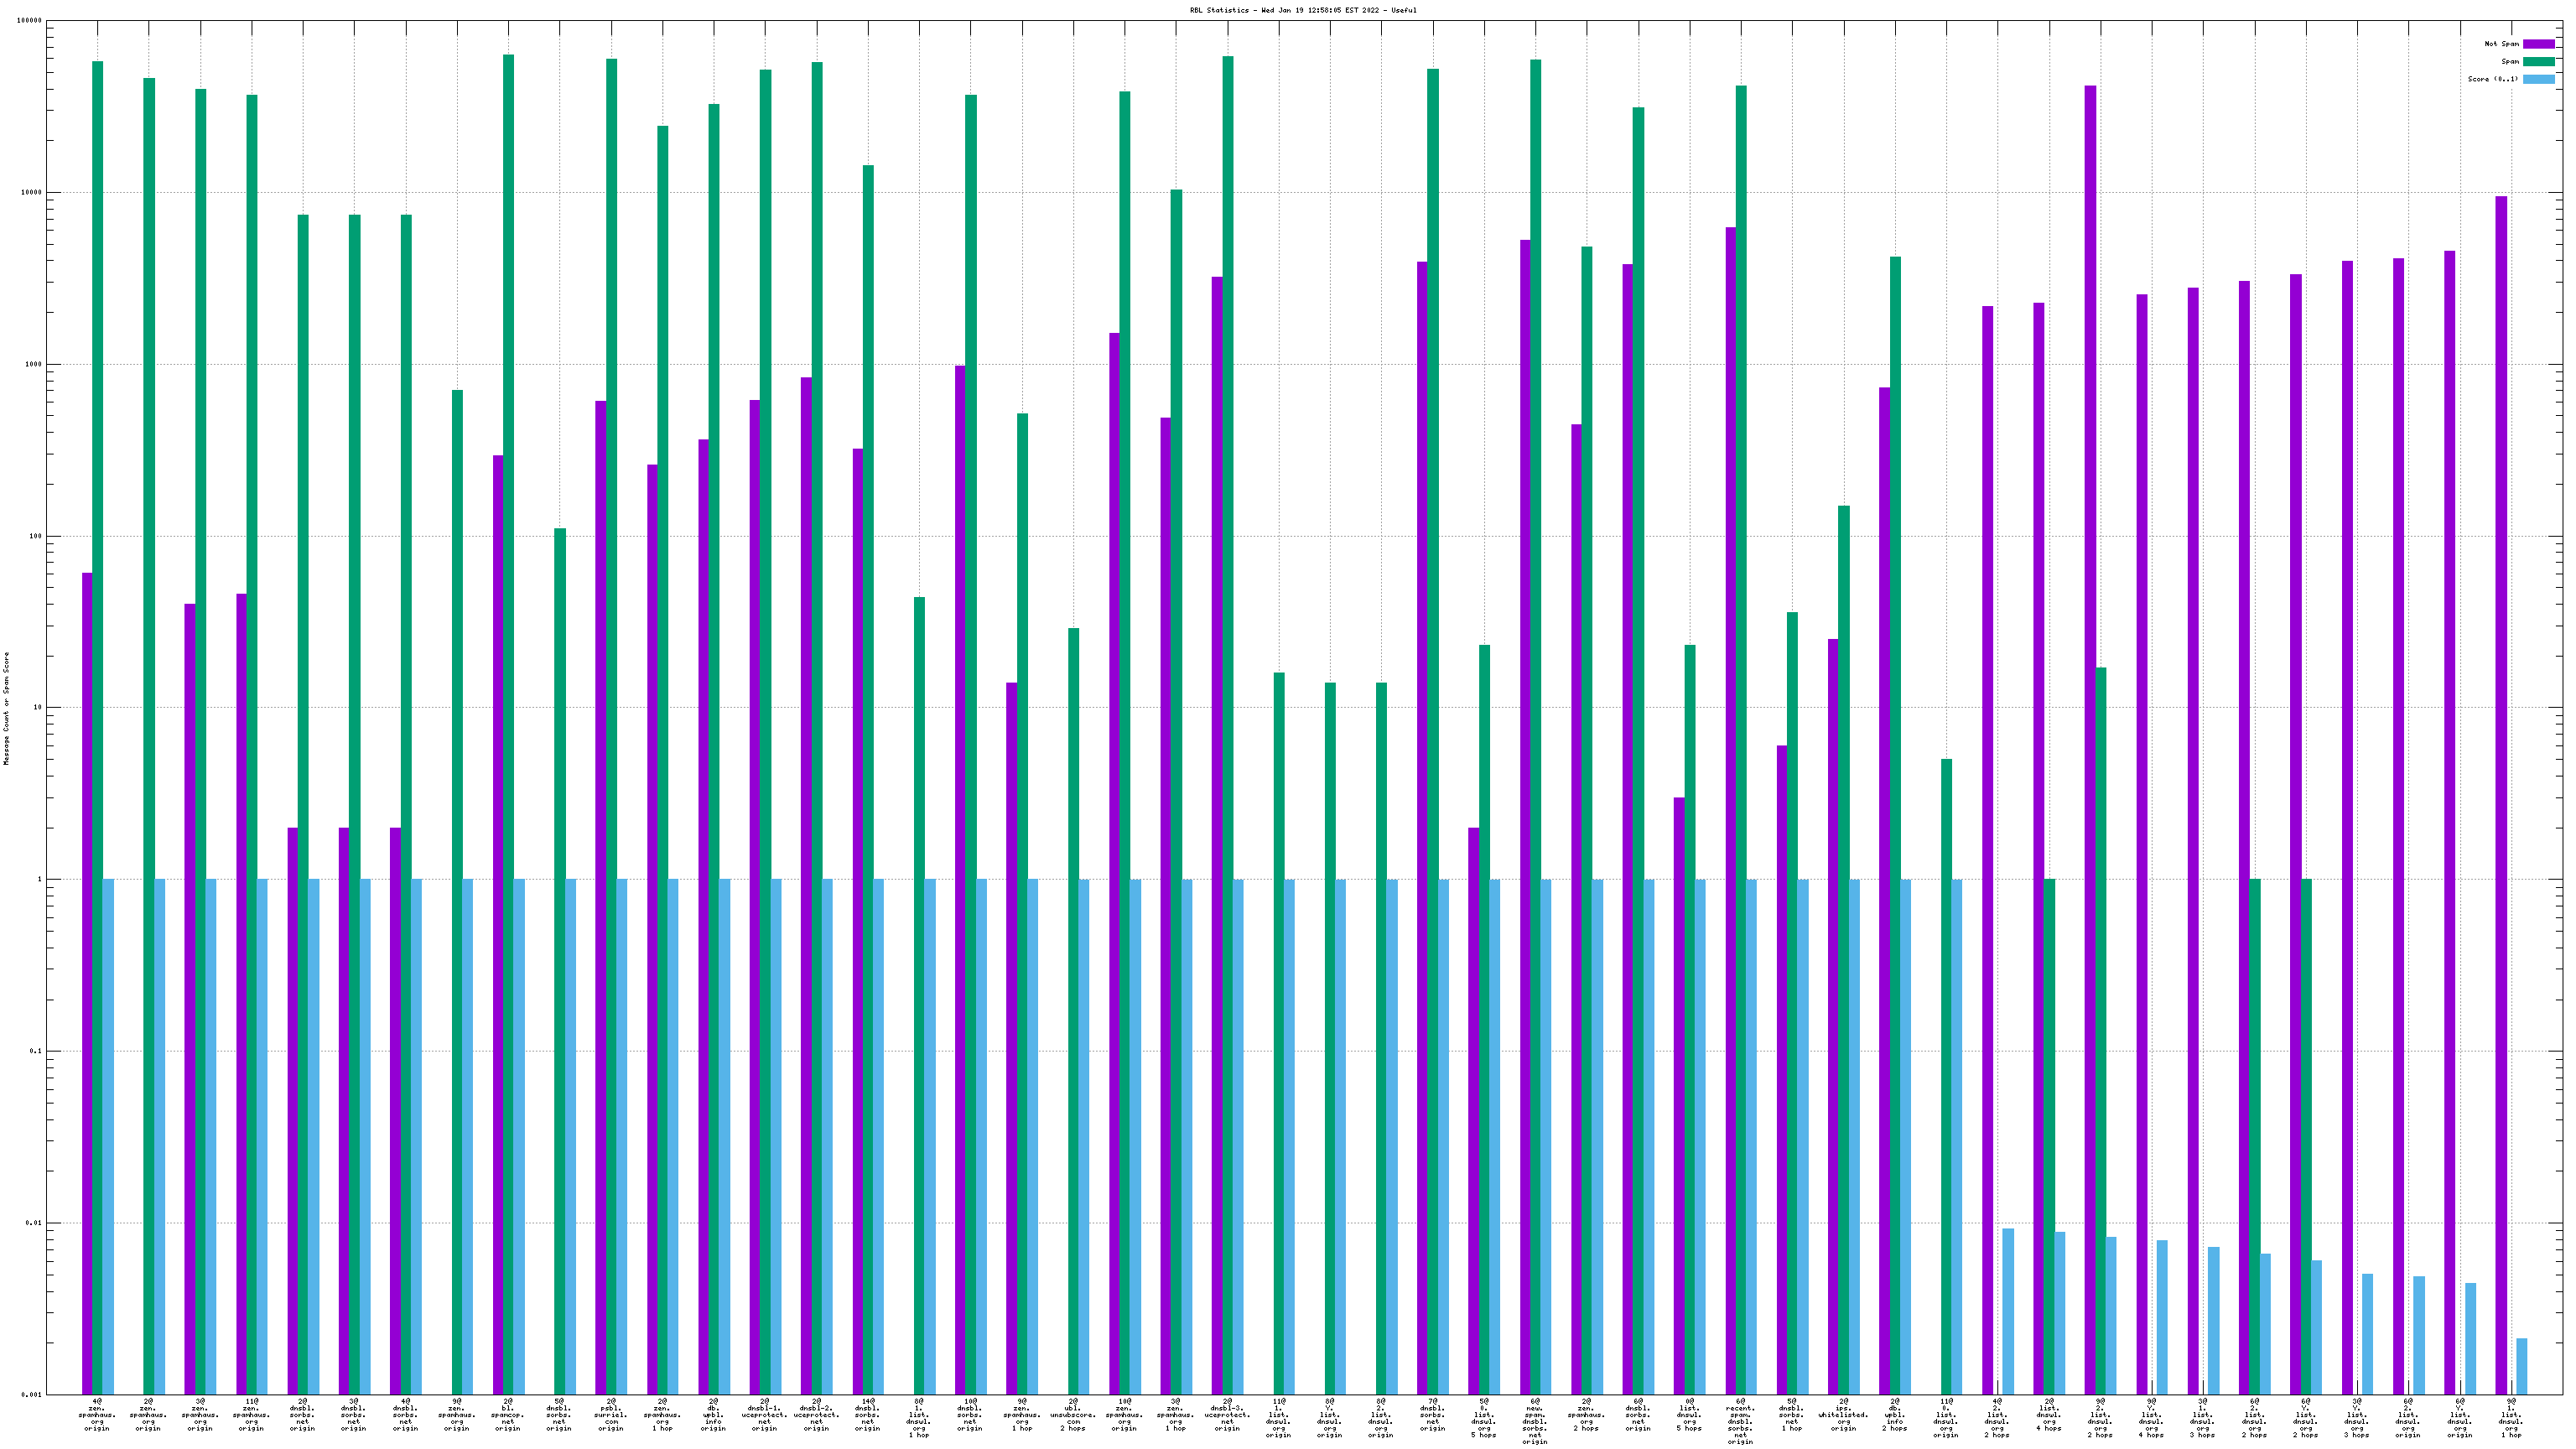Click the 'Message Count or Spam Score' axis title
2576x1449 pixels.
click(6, 708)
